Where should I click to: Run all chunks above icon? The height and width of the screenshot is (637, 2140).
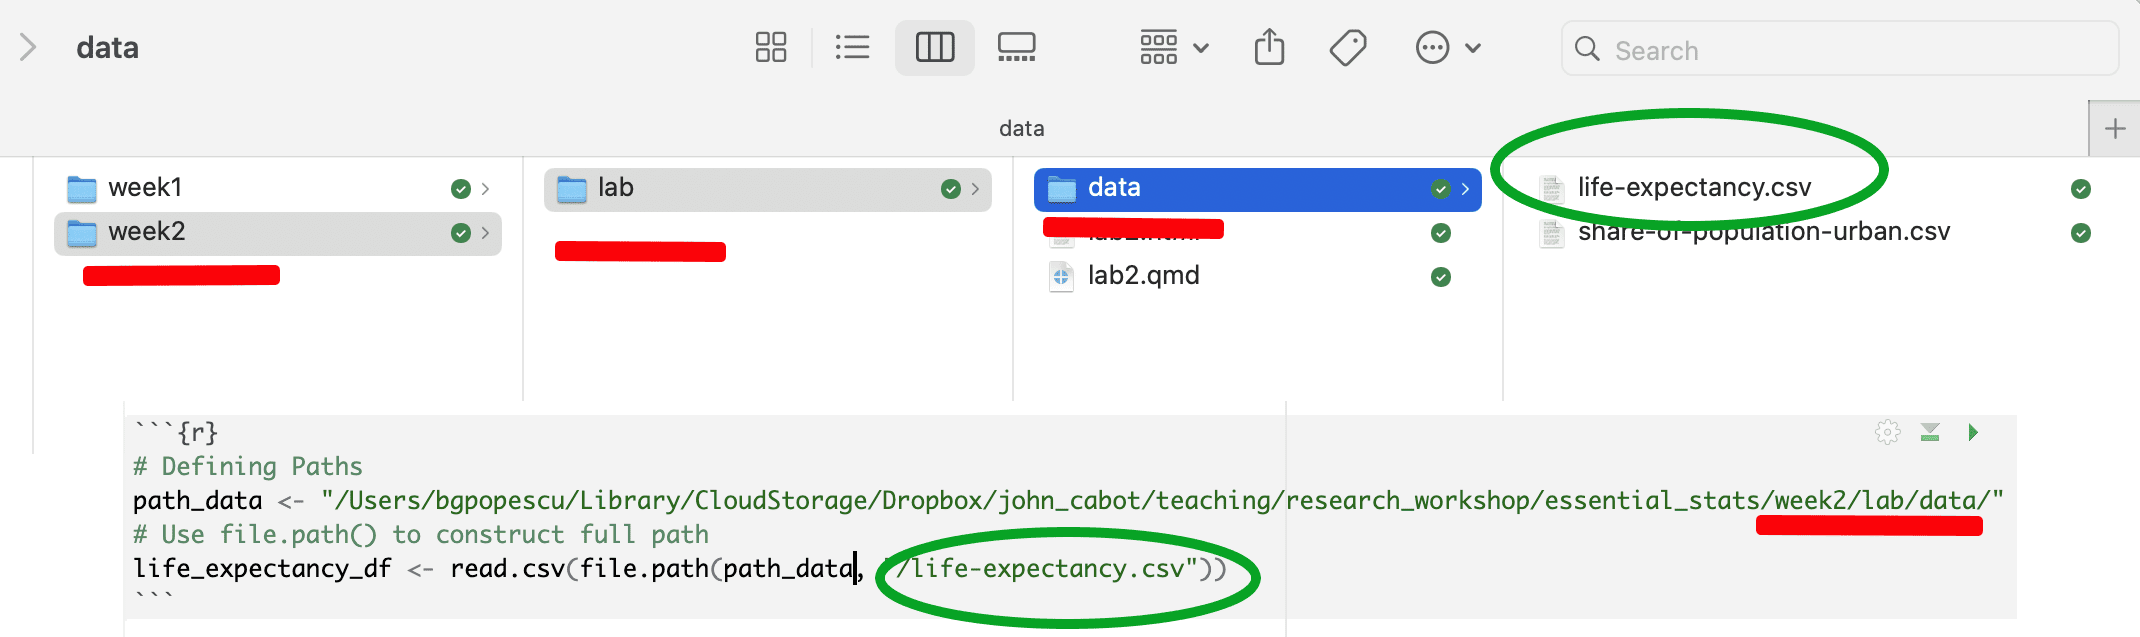(1930, 432)
